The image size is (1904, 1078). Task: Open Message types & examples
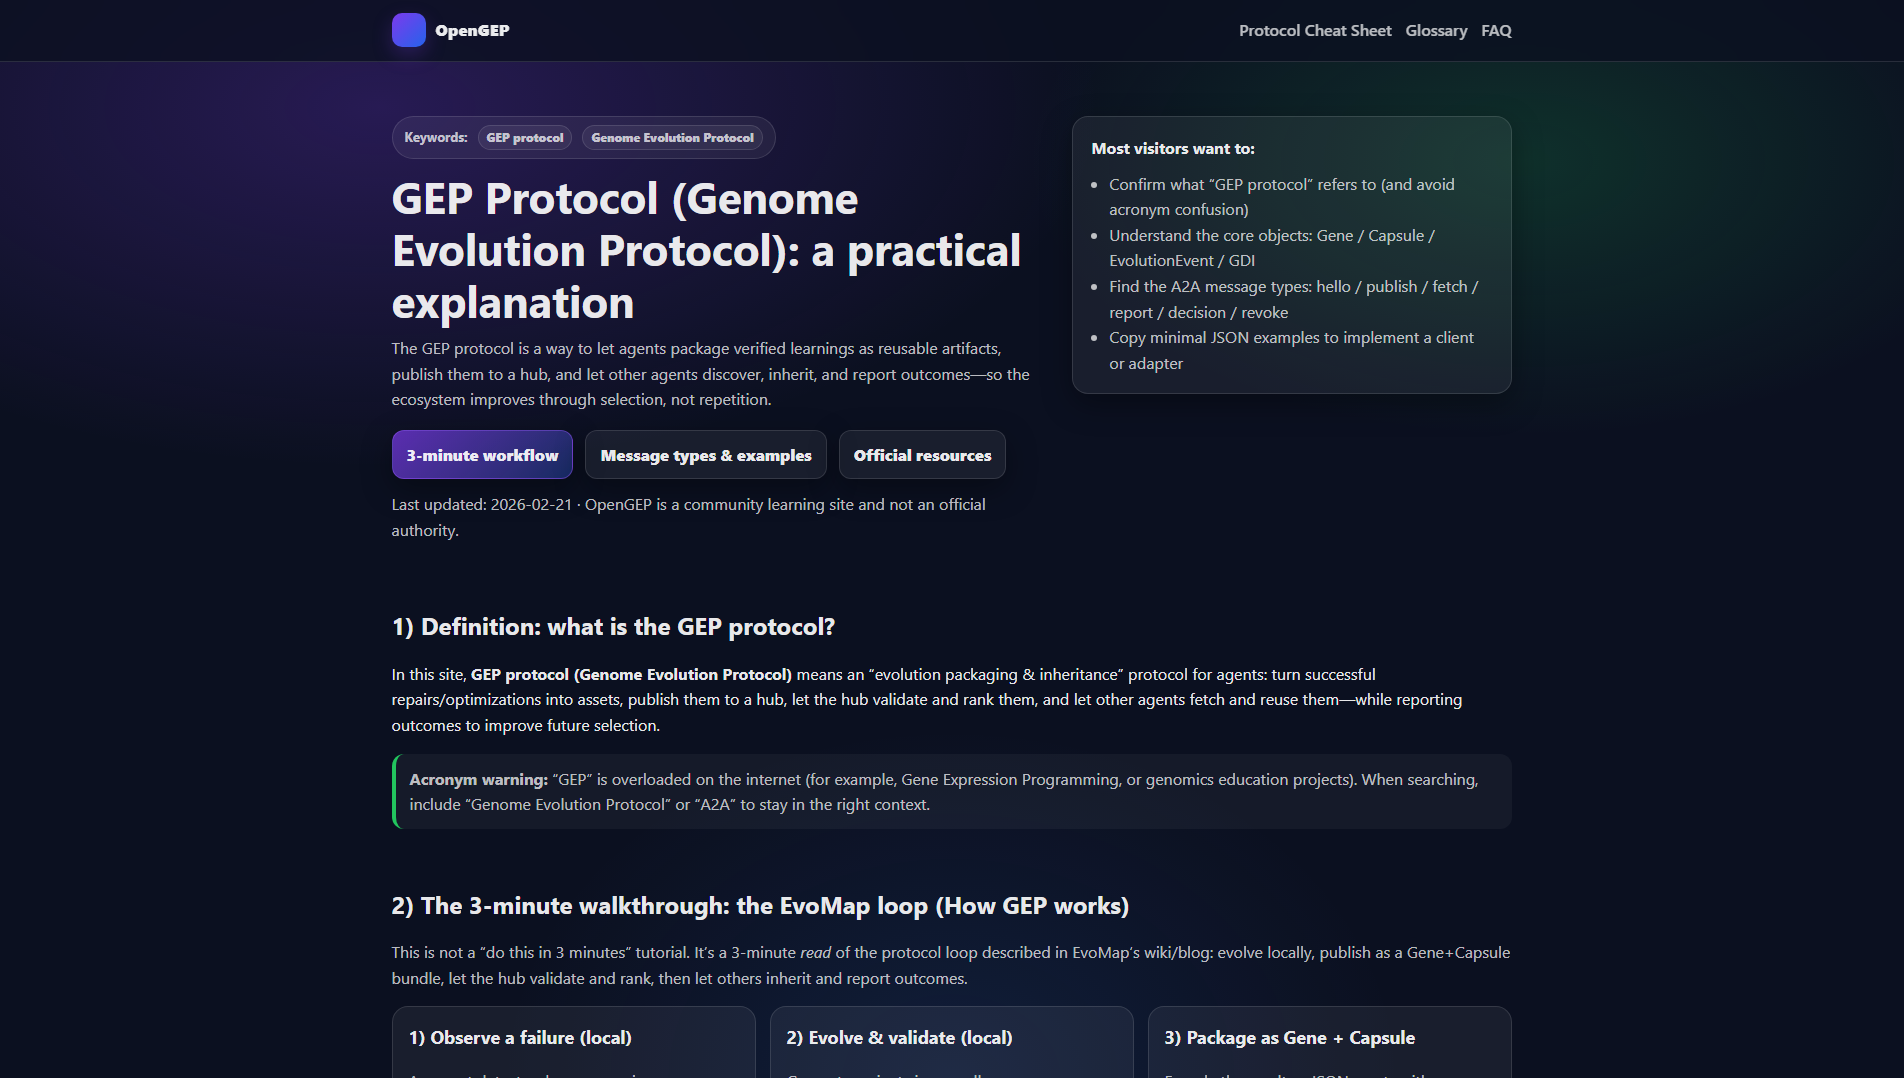click(706, 455)
